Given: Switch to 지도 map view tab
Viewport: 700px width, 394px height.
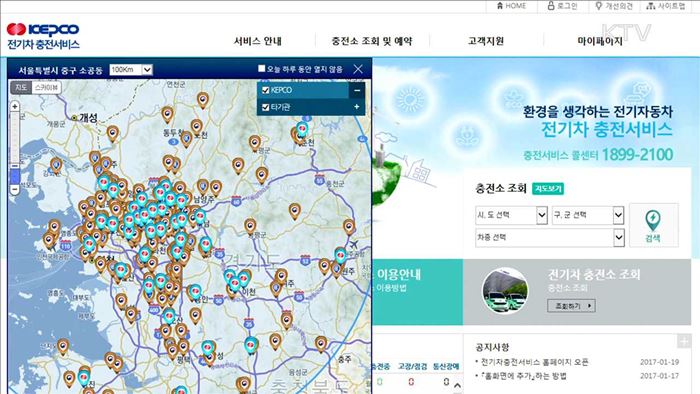Looking at the screenshot, I should tap(21, 87).
